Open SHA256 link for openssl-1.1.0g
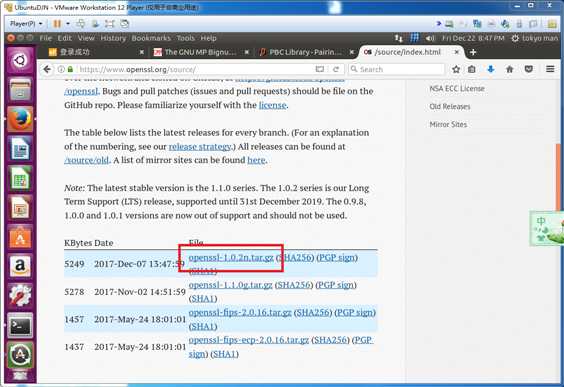The image size is (564, 387). (294, 285)
